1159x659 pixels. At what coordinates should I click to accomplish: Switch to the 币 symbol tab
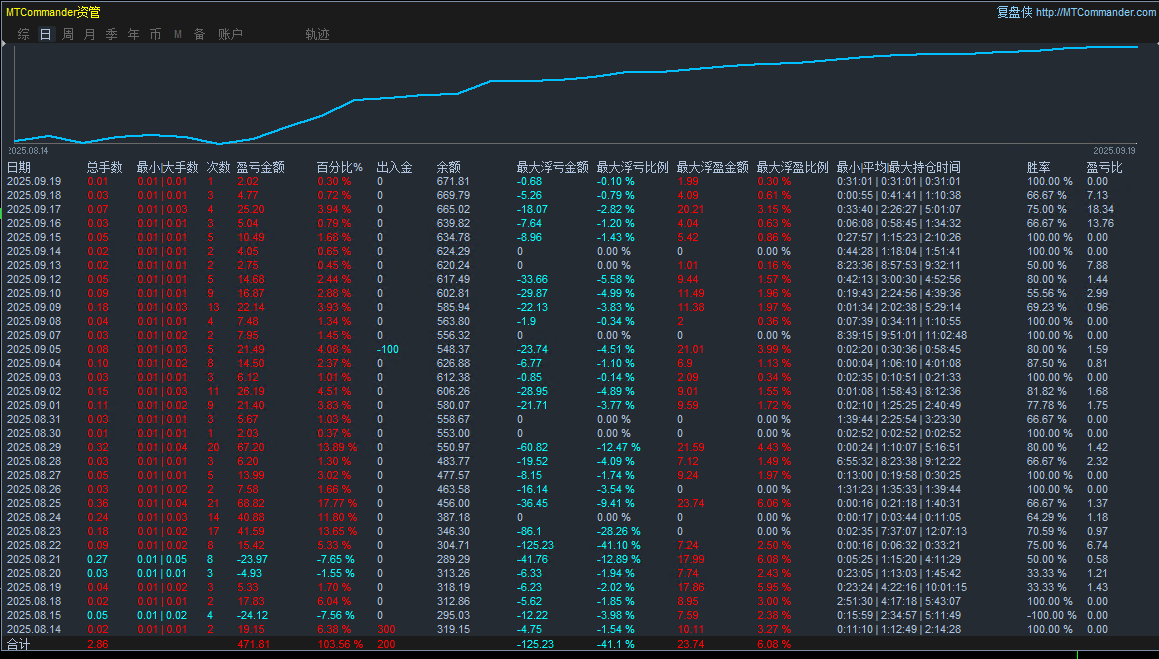click(x=156, y=34)
